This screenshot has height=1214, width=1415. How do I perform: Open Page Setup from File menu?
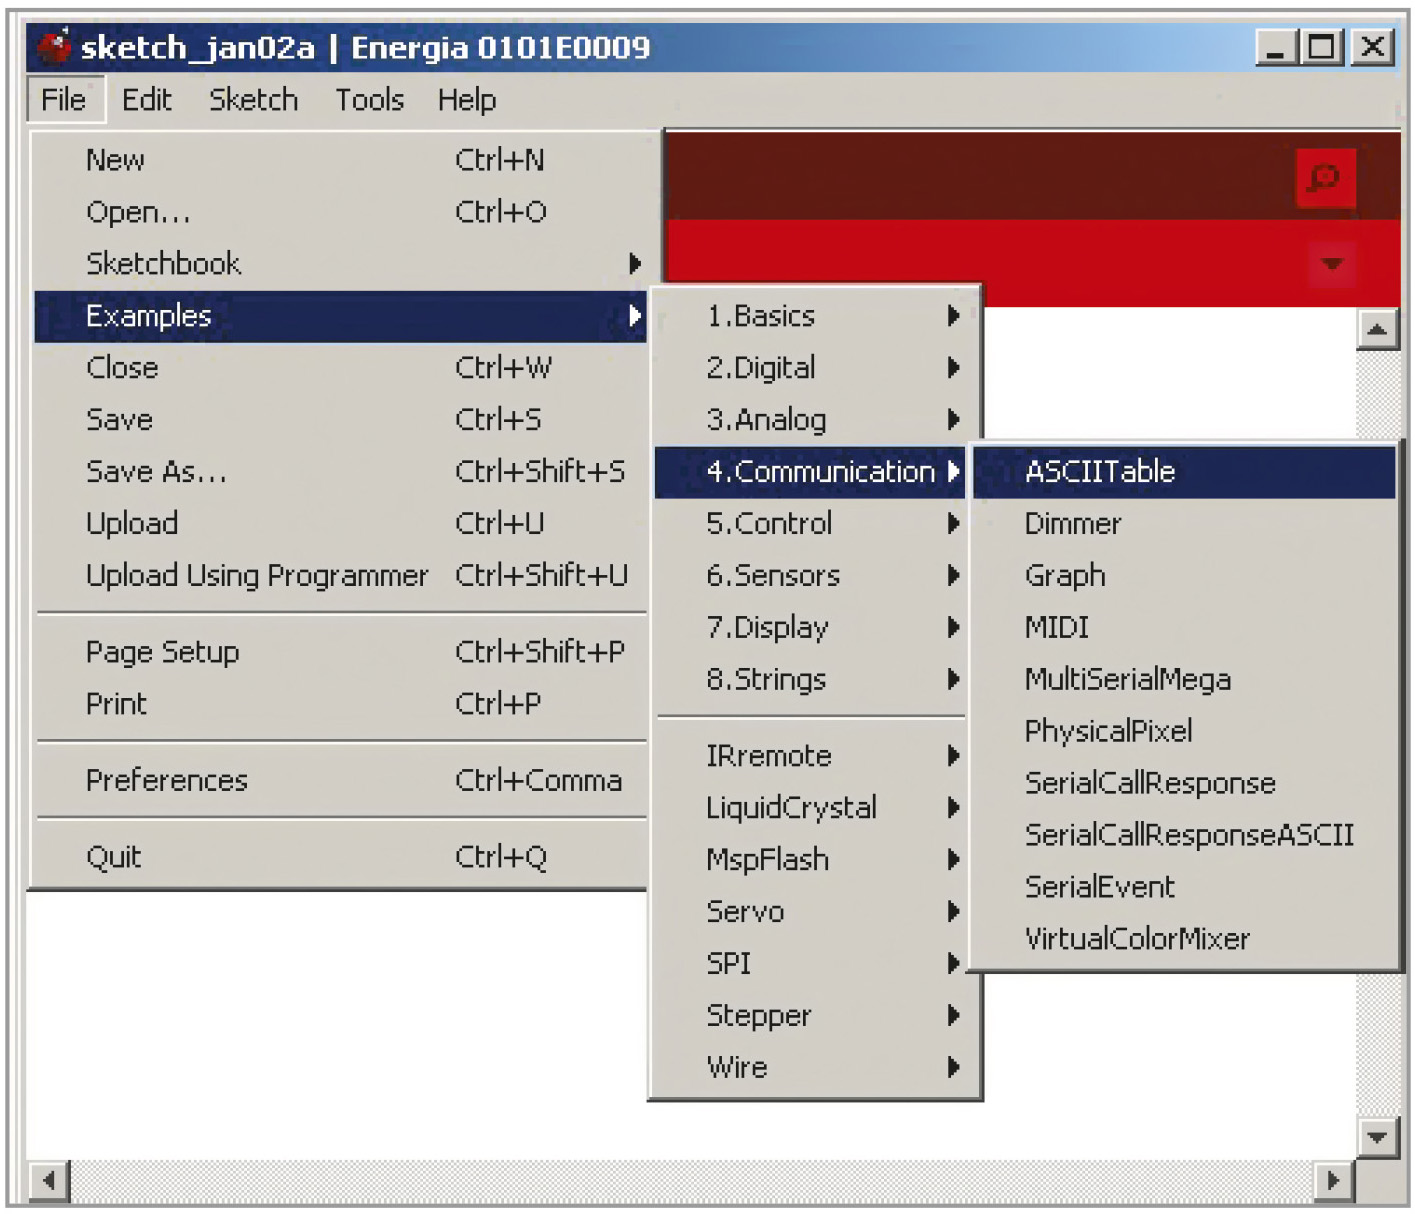coord(341,652)
